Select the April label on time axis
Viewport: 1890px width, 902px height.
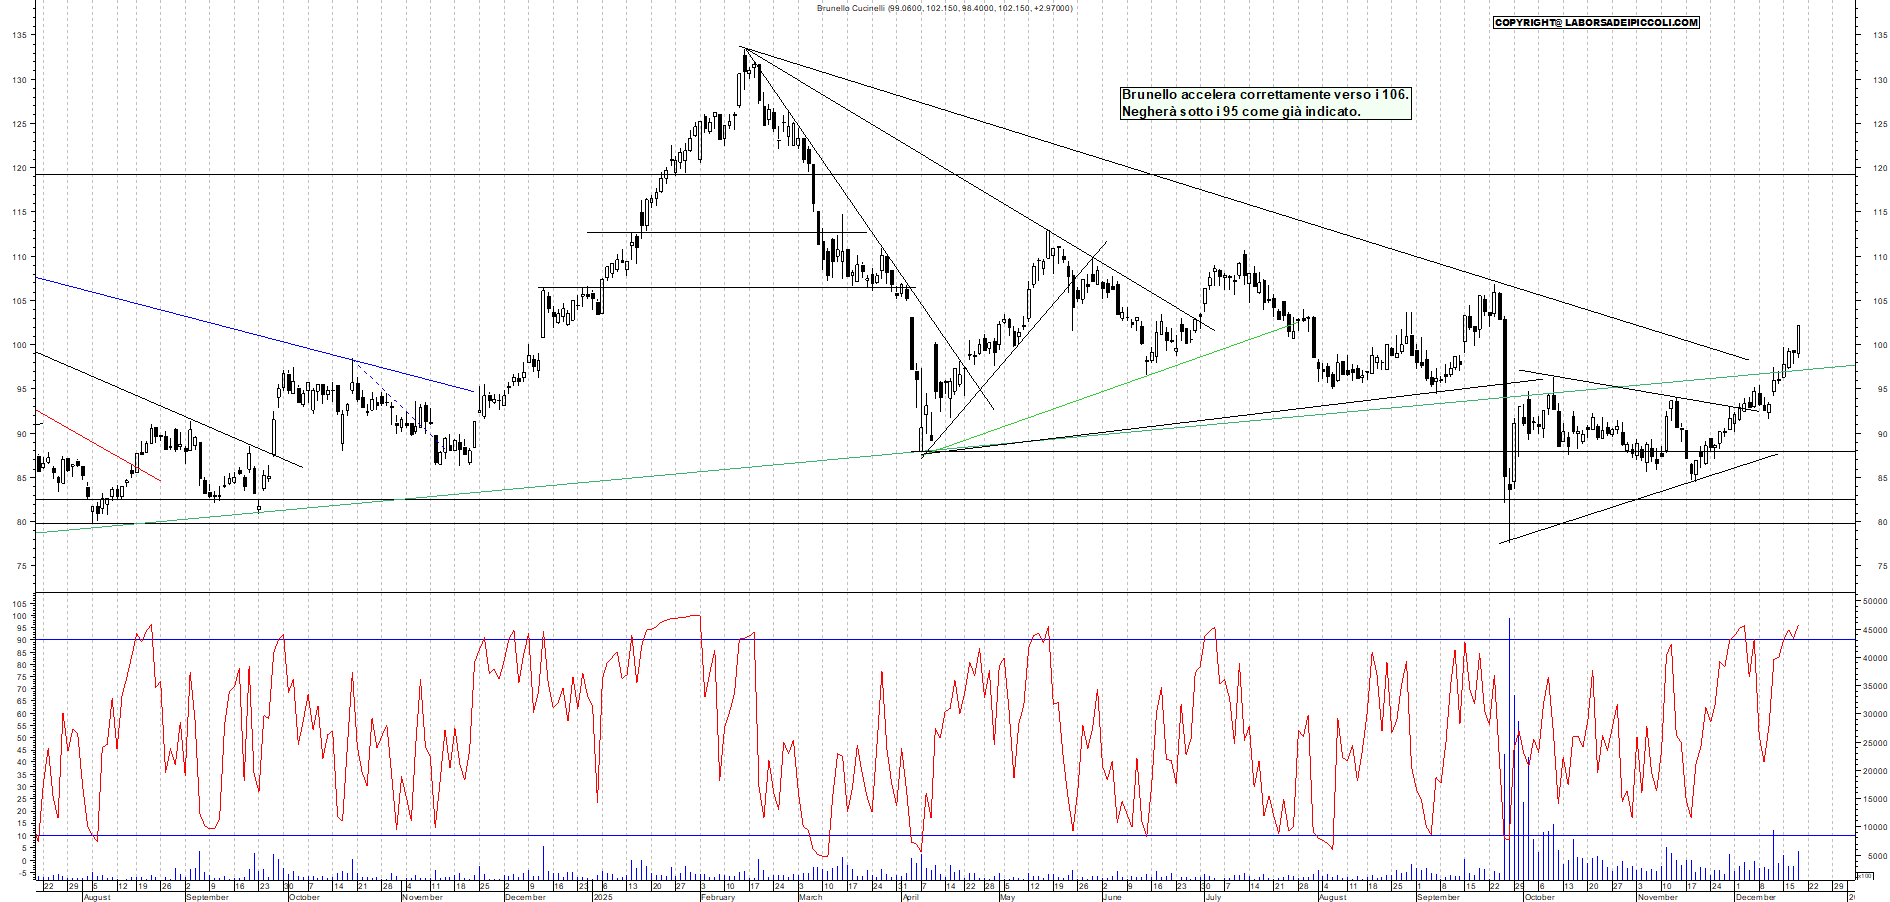910,897
